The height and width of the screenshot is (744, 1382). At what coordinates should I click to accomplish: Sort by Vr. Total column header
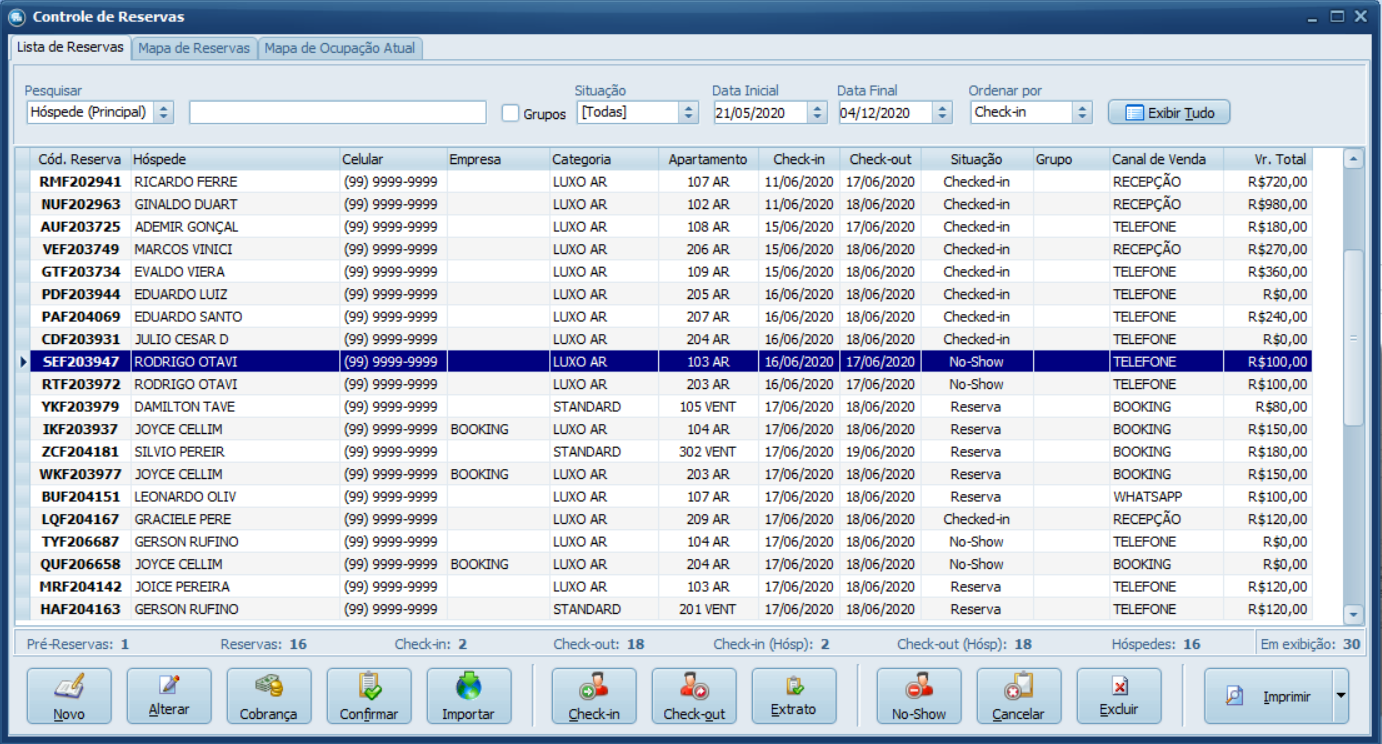pos(1267,159)
